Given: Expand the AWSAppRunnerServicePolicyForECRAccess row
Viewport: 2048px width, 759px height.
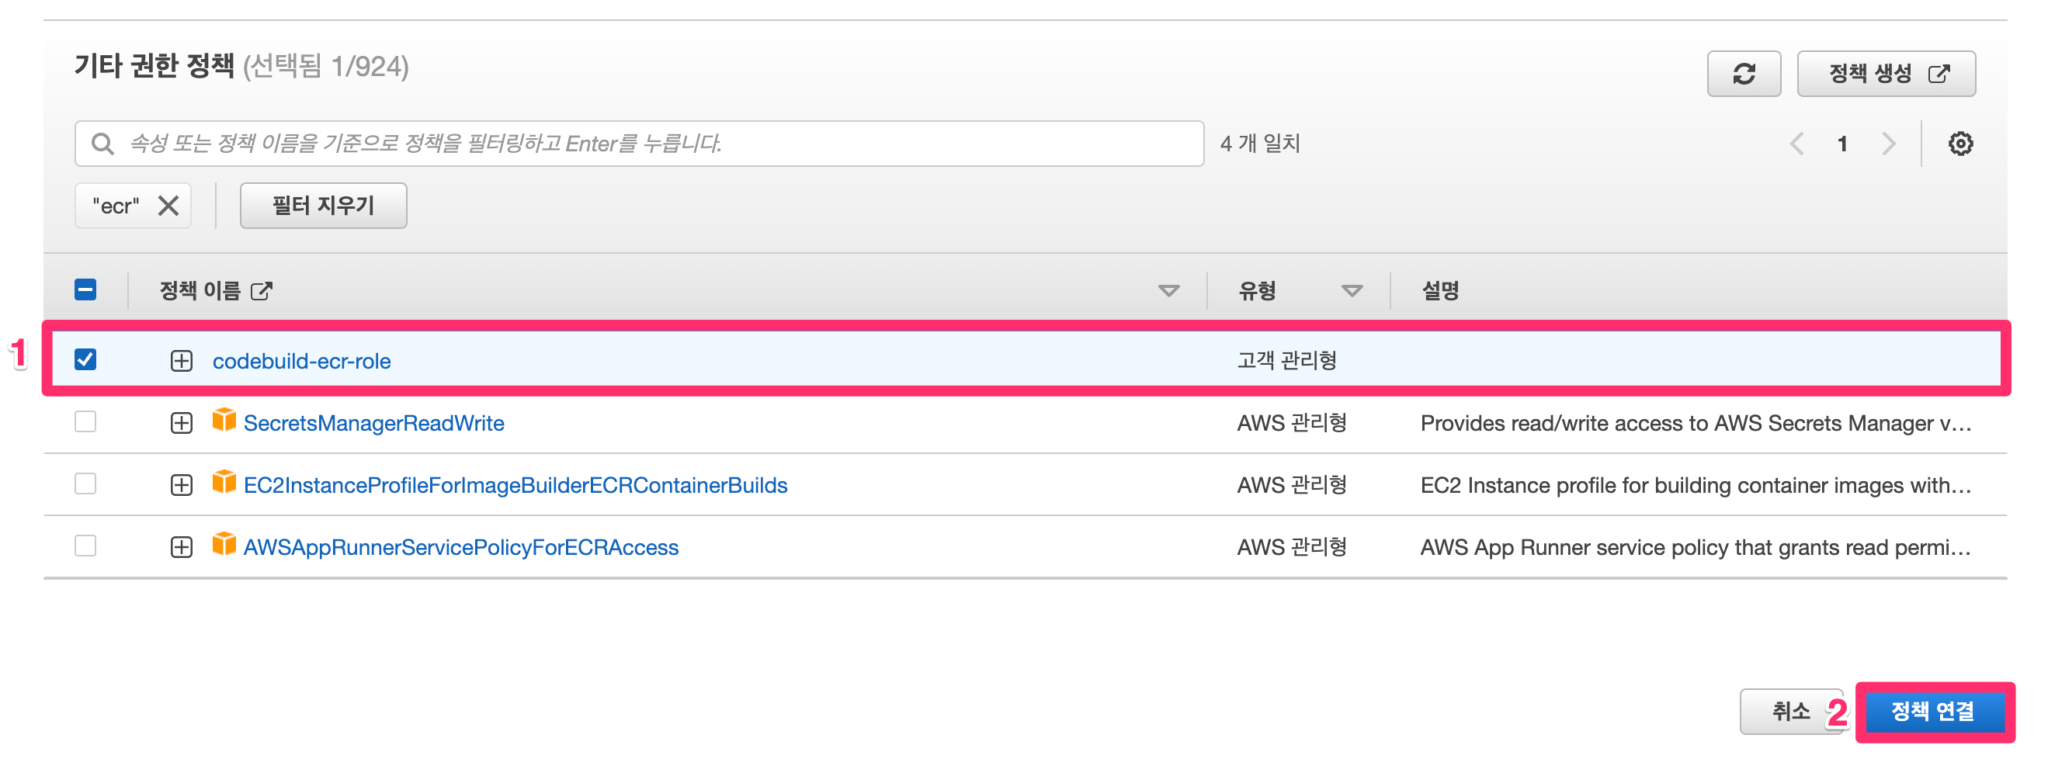Looking at the screenshot, I should pos(181,546).
